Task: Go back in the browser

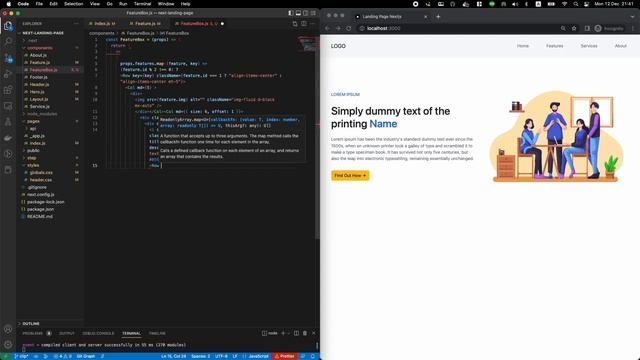Action: click(327, 28)
